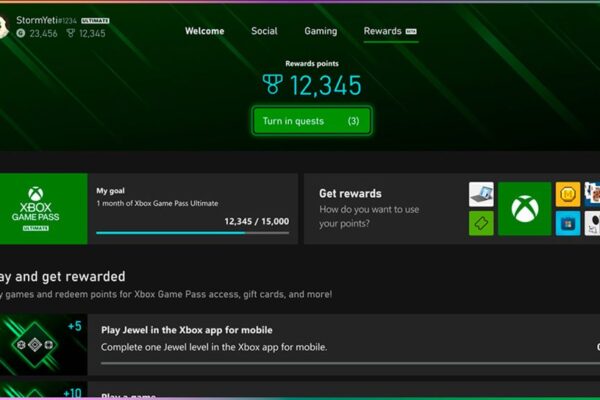Click the Ultimate badge beside StormYeti
The image size is (600, 400).
[95, 21]
